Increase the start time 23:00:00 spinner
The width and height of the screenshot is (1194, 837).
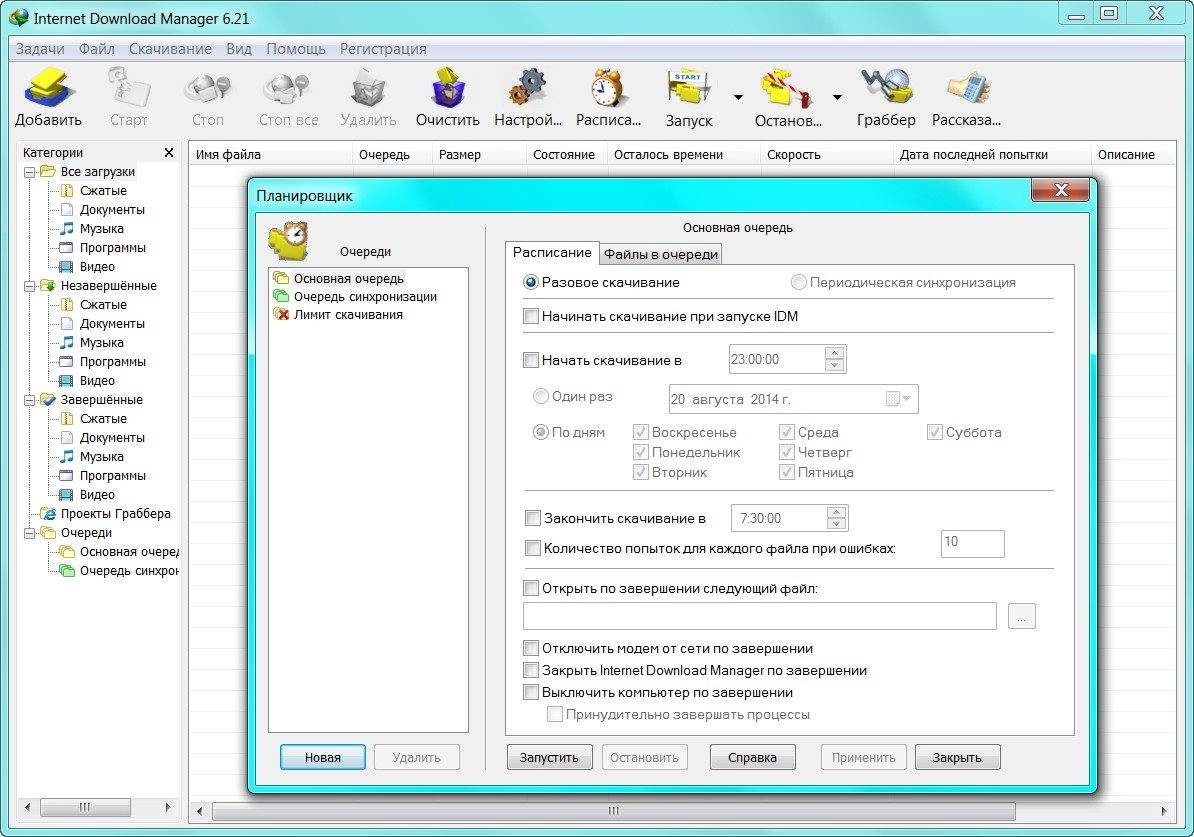coord(835,353)
